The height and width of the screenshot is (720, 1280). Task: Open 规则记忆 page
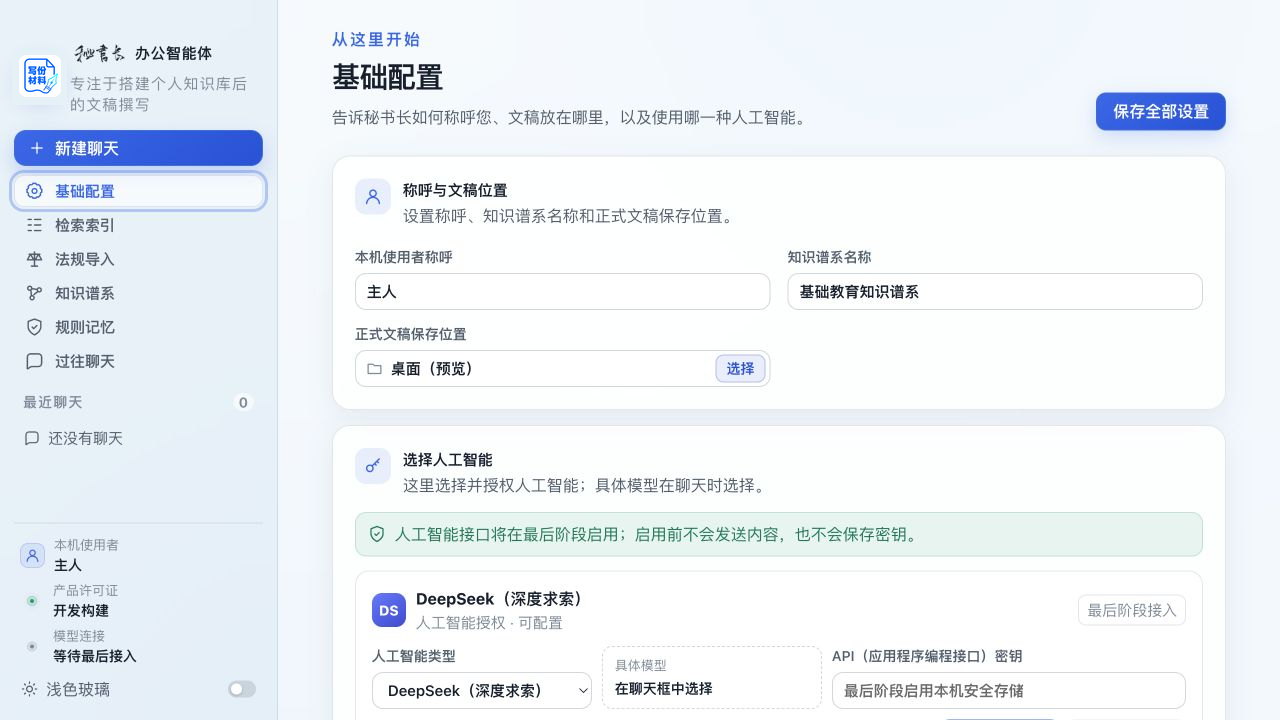click(138, 327)
